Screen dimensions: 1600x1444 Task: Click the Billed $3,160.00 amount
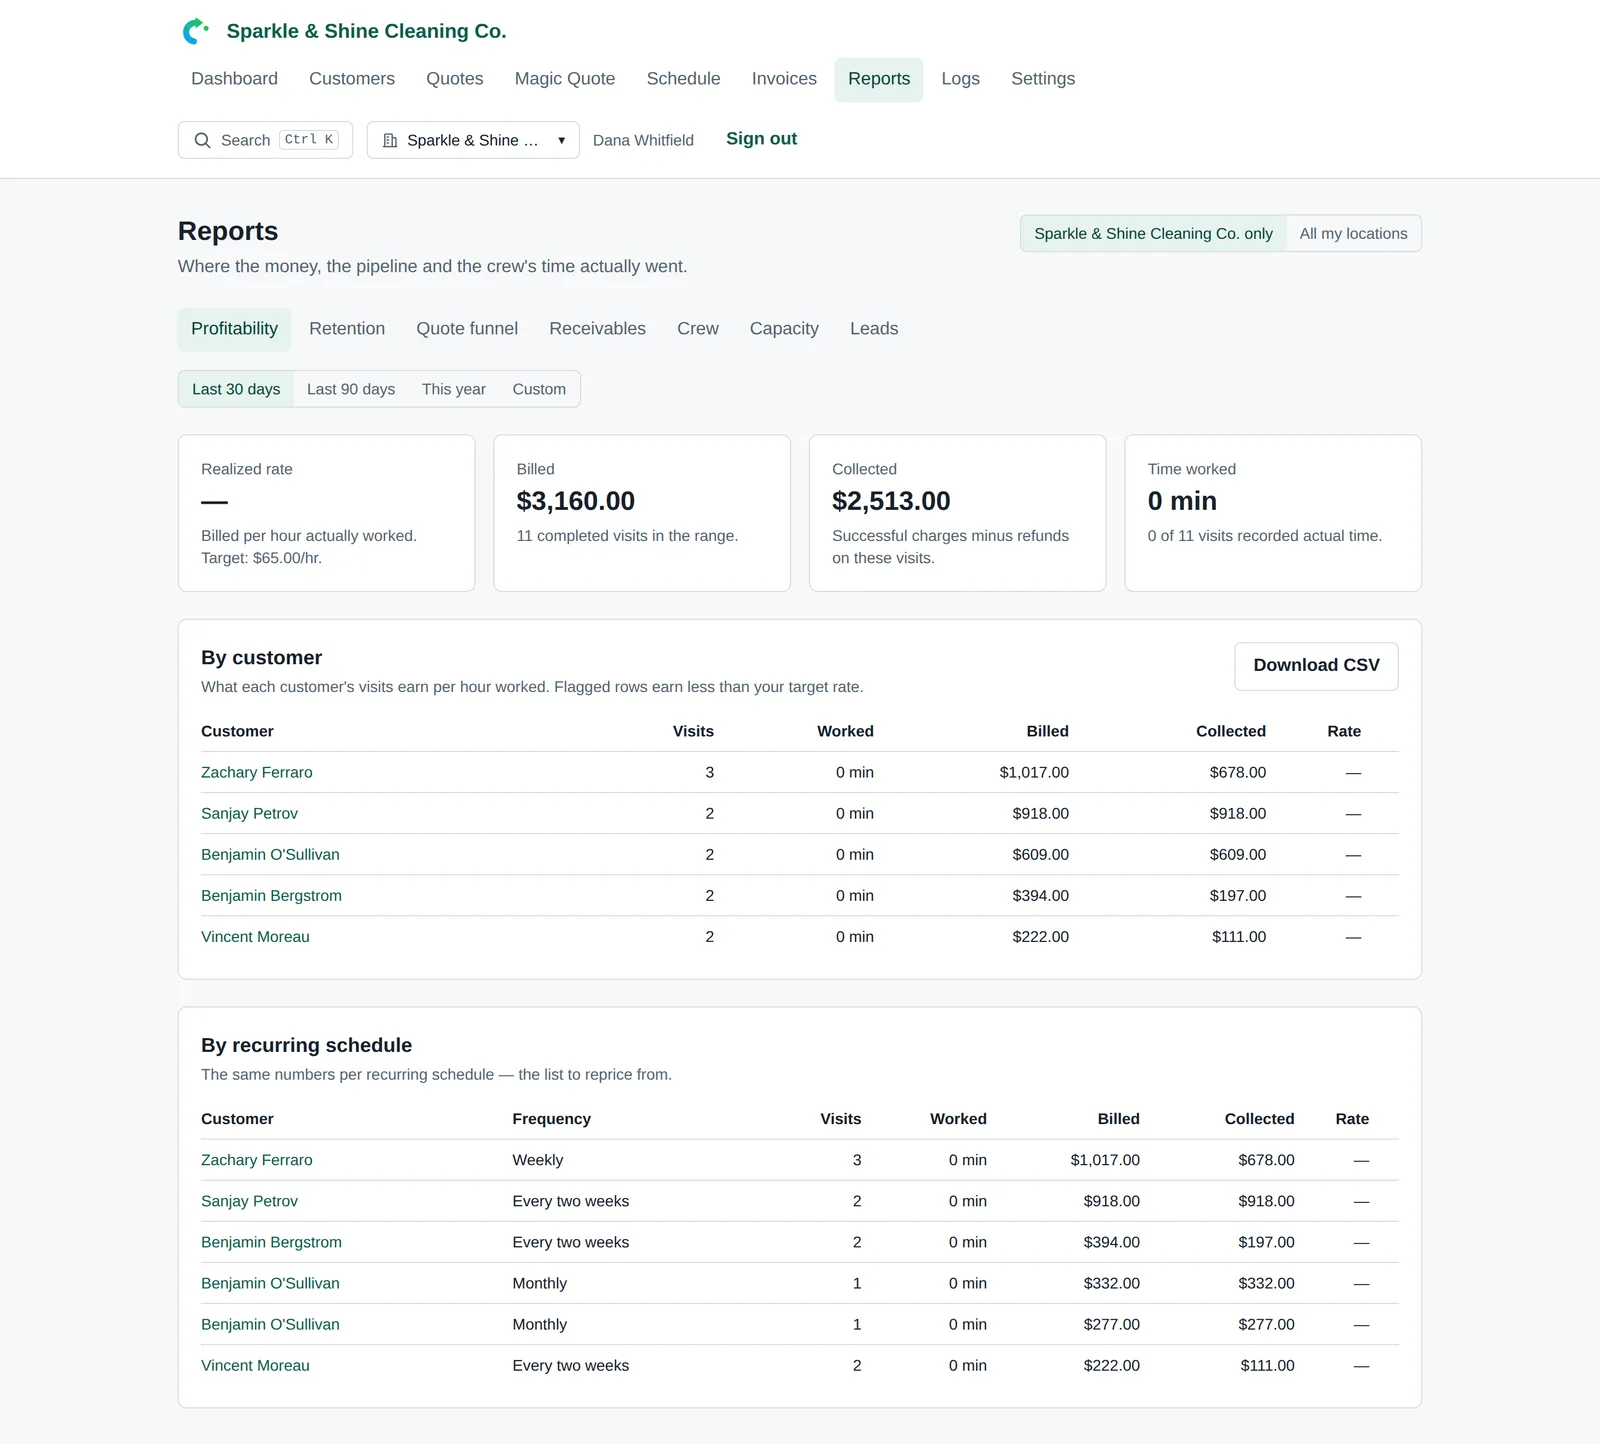(575, 501)
